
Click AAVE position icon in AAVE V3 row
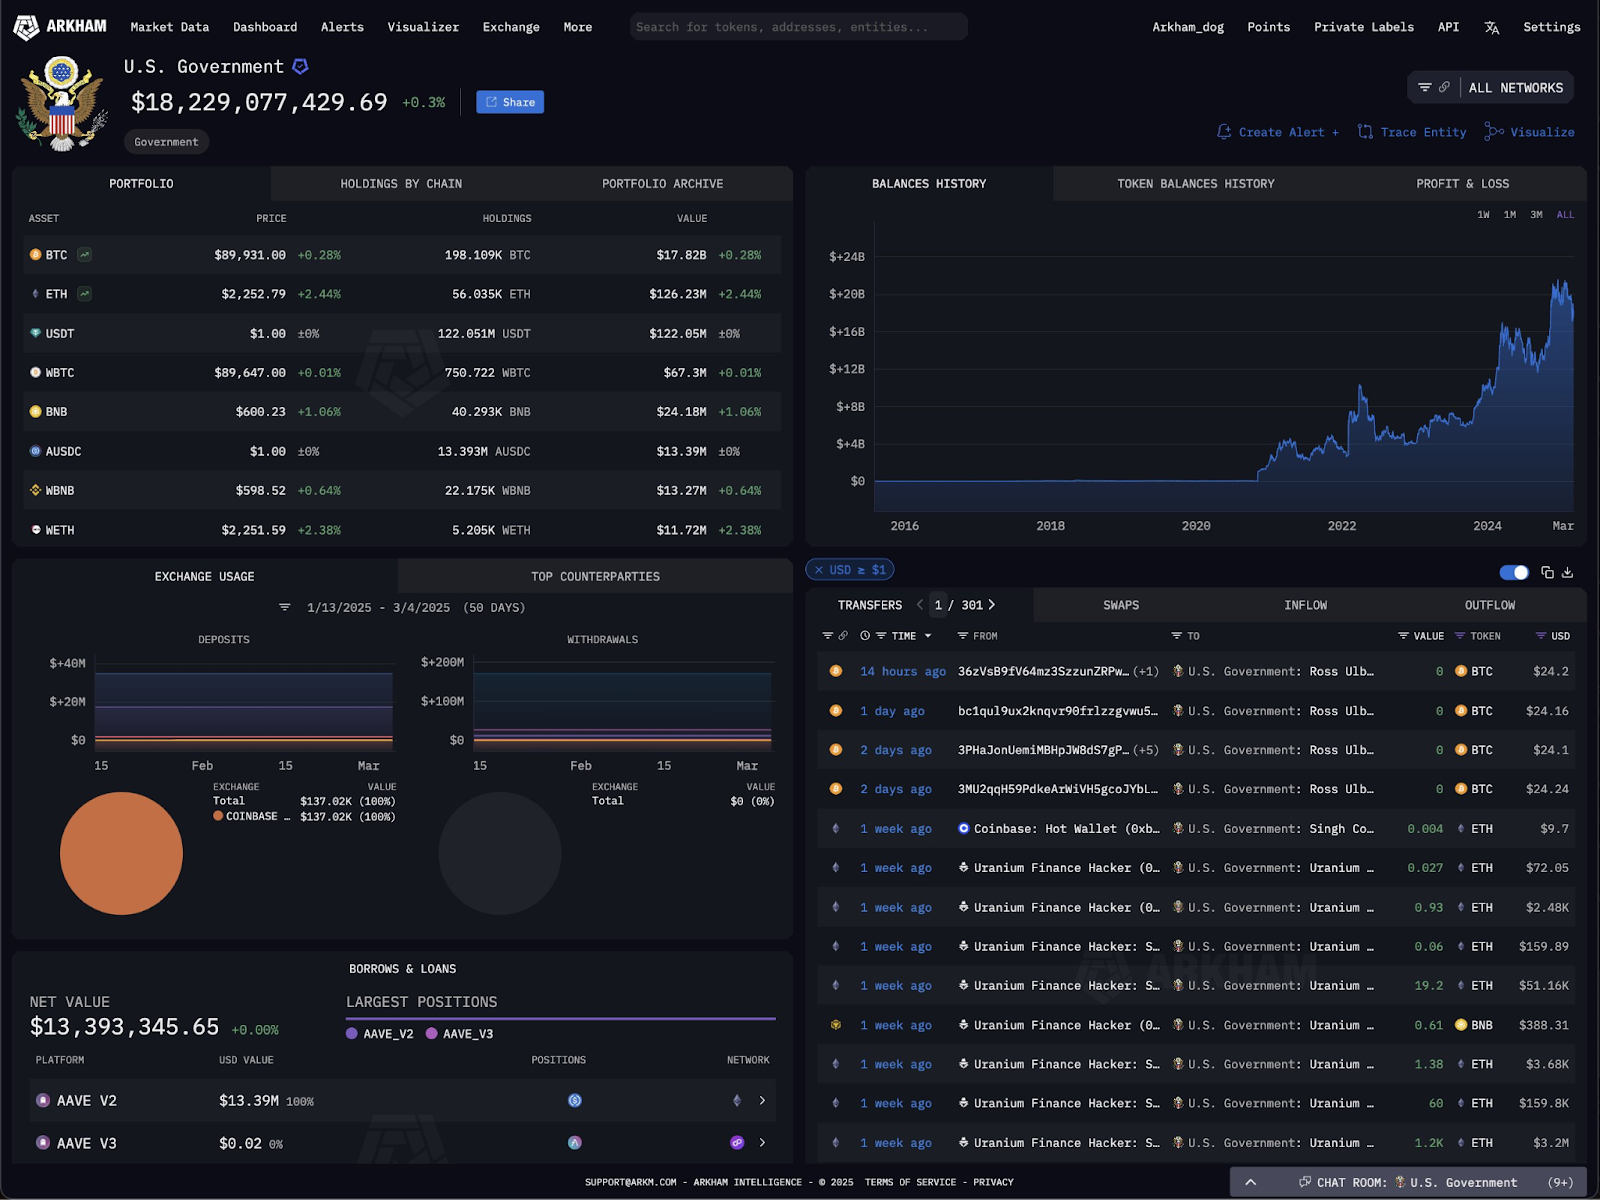(575, 1143)
